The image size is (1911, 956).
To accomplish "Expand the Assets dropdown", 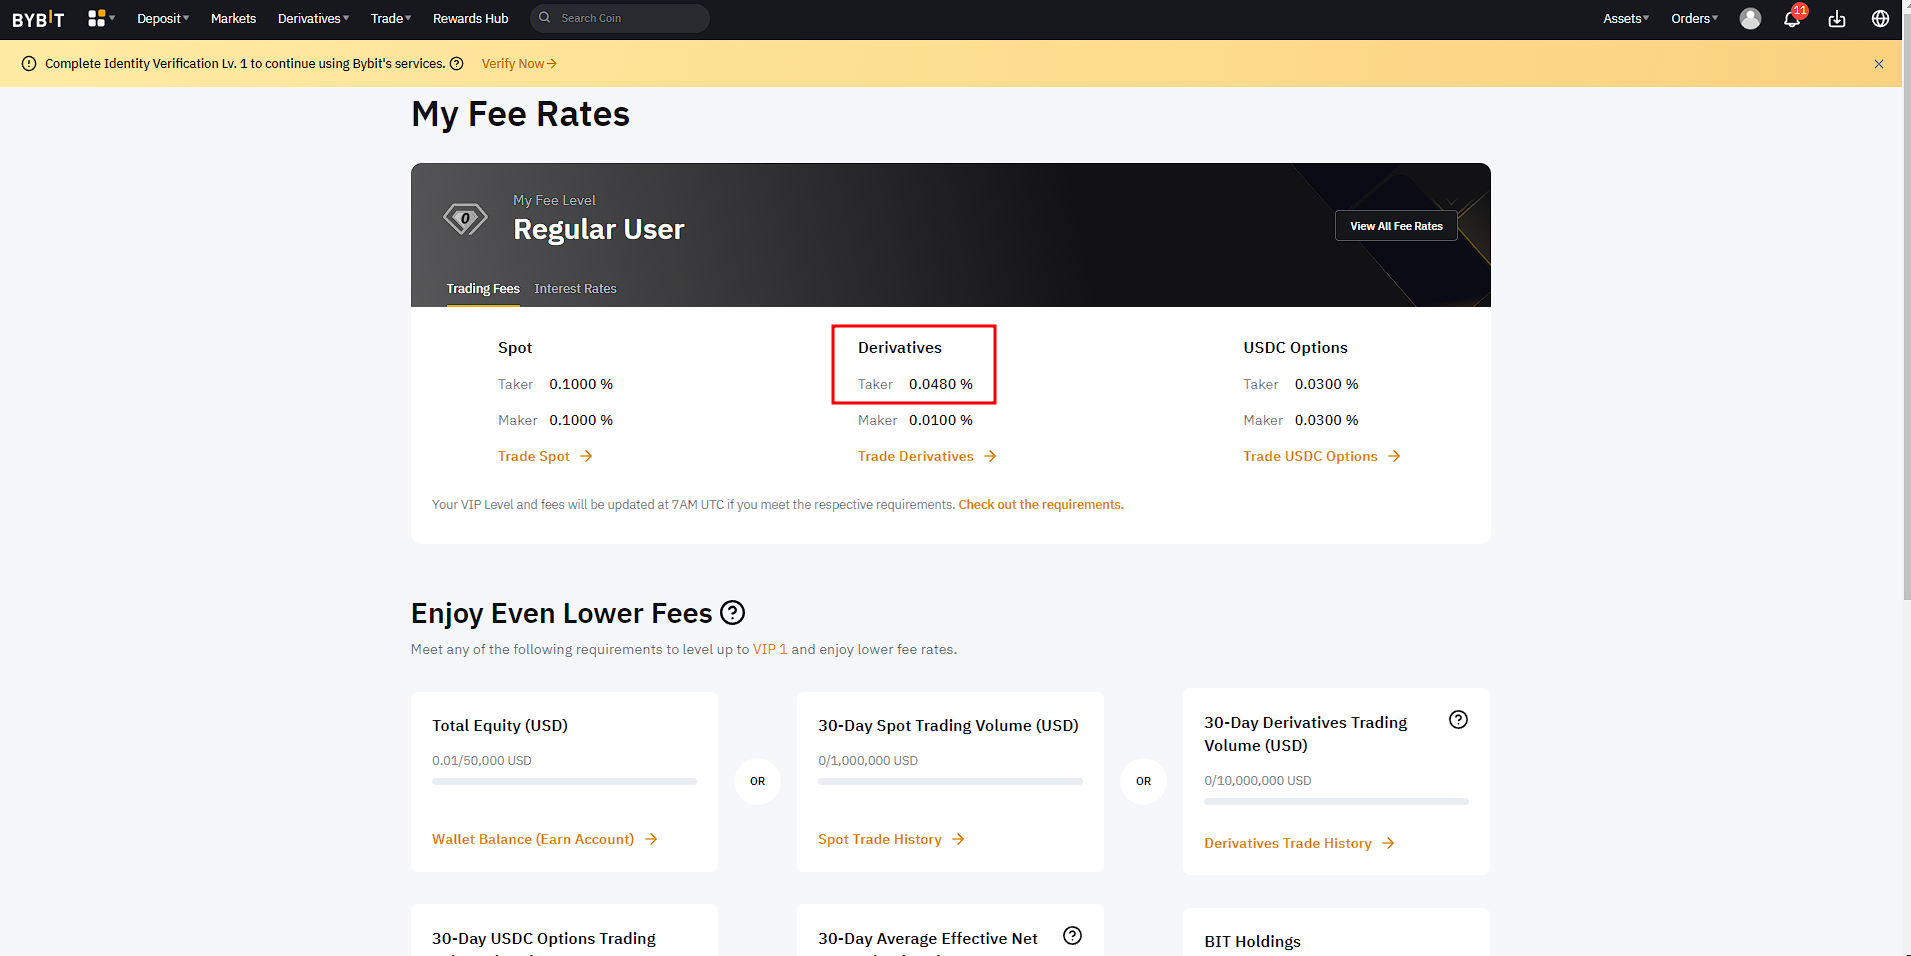I will click(1626, 19).
